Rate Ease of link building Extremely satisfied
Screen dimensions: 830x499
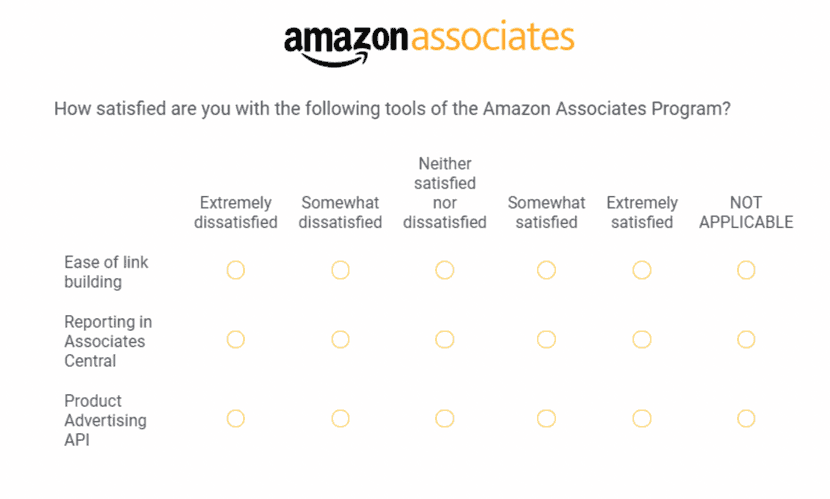tap(642, 270)
